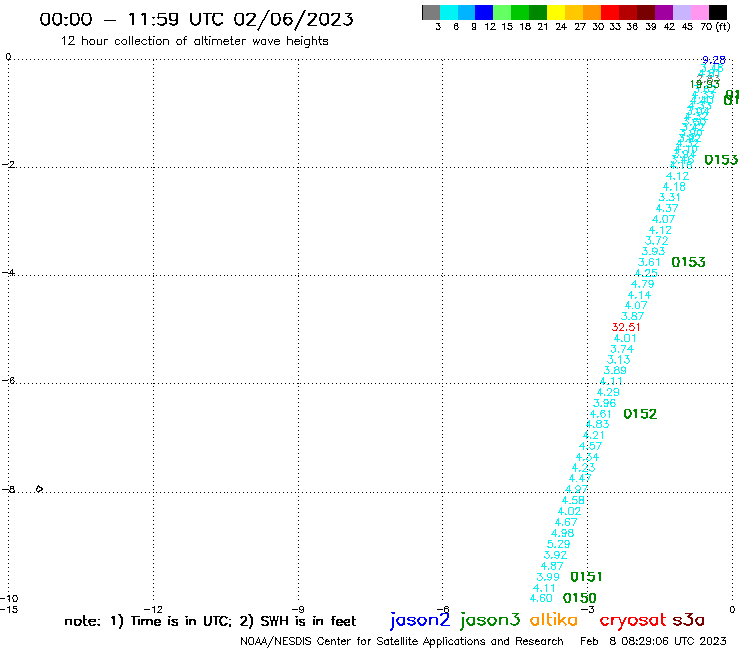Click the gray swatch in the legend
Image resolution: width=740 pixels, height=650 pixels.
coord(431,12)
